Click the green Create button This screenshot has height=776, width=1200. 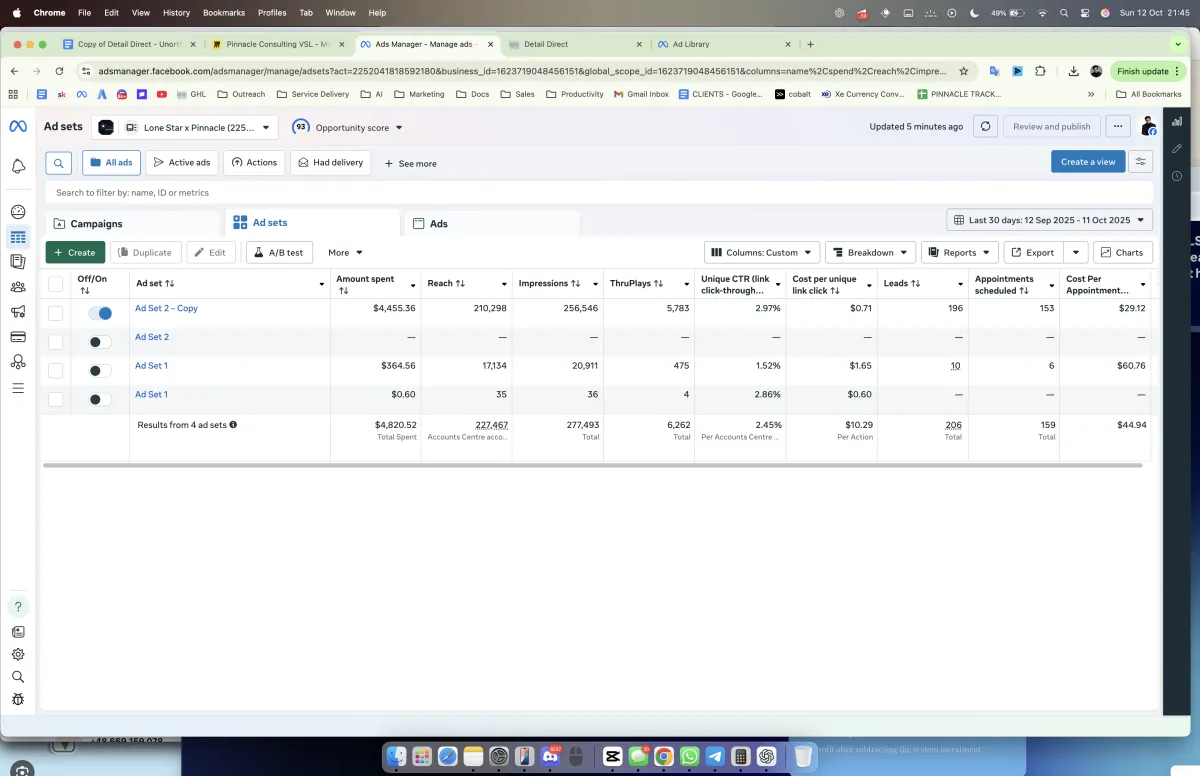75,253
